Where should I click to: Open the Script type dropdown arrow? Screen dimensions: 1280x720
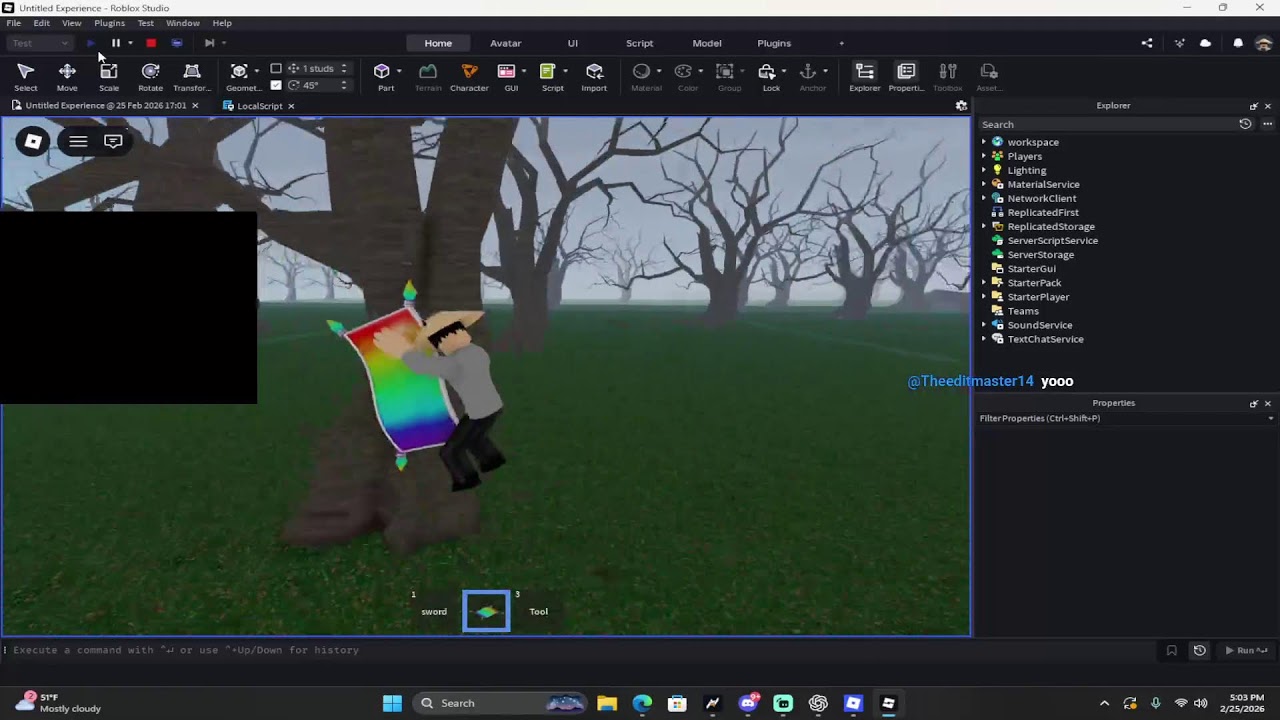[565, 71]
